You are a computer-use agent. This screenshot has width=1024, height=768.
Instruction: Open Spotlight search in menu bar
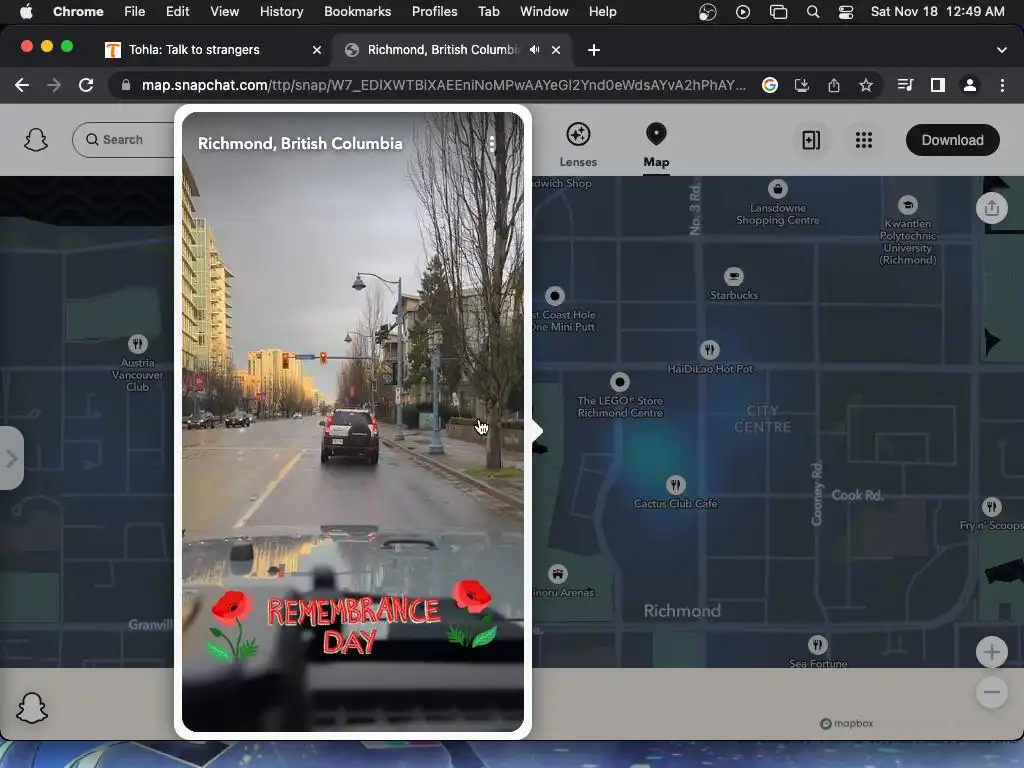pyautogui.click(x=812, y=12)
